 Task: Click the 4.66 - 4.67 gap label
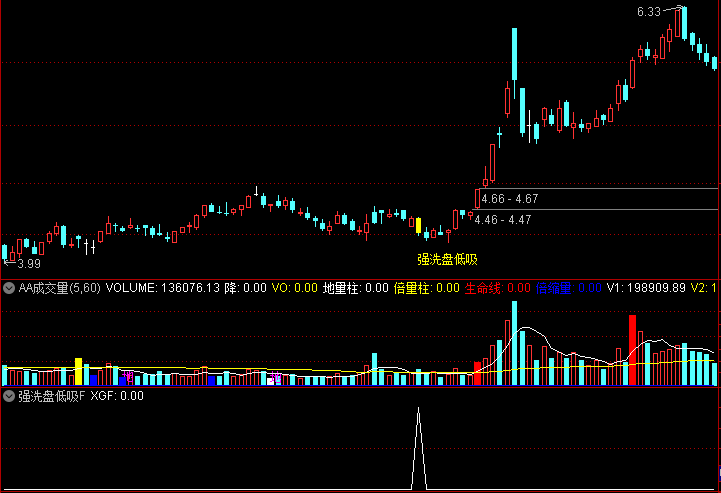509,199
